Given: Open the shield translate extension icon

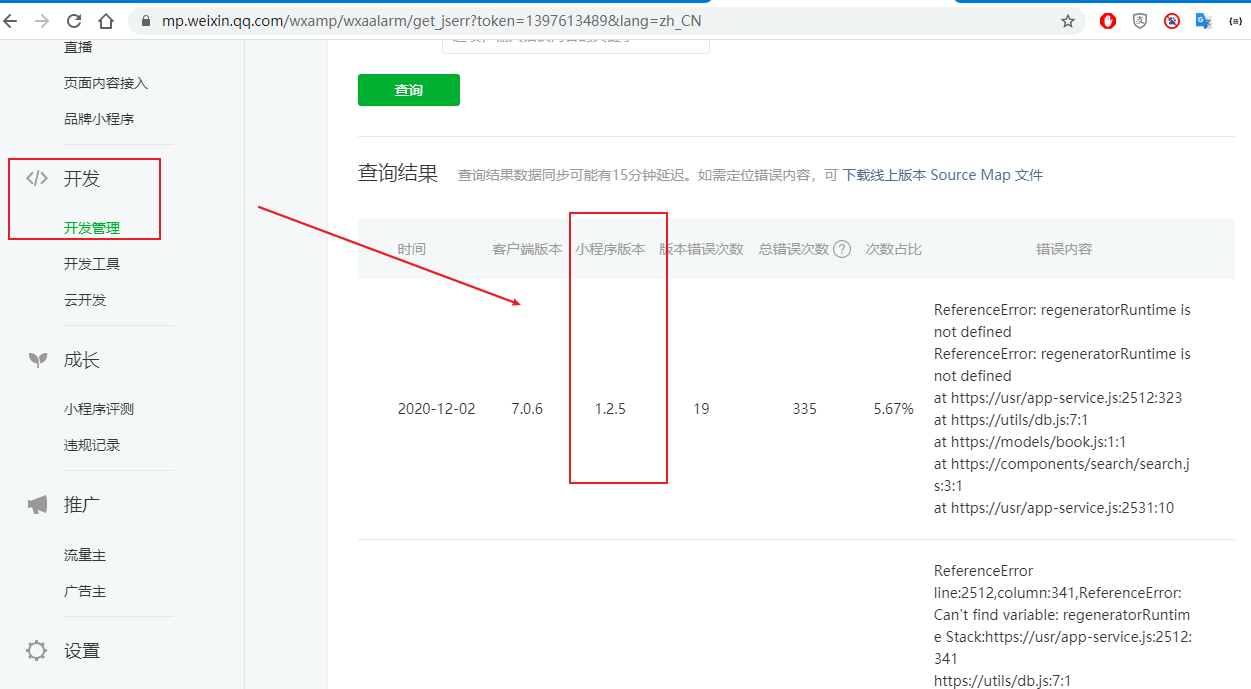Looking at the screenshot, I should 1140,21.
